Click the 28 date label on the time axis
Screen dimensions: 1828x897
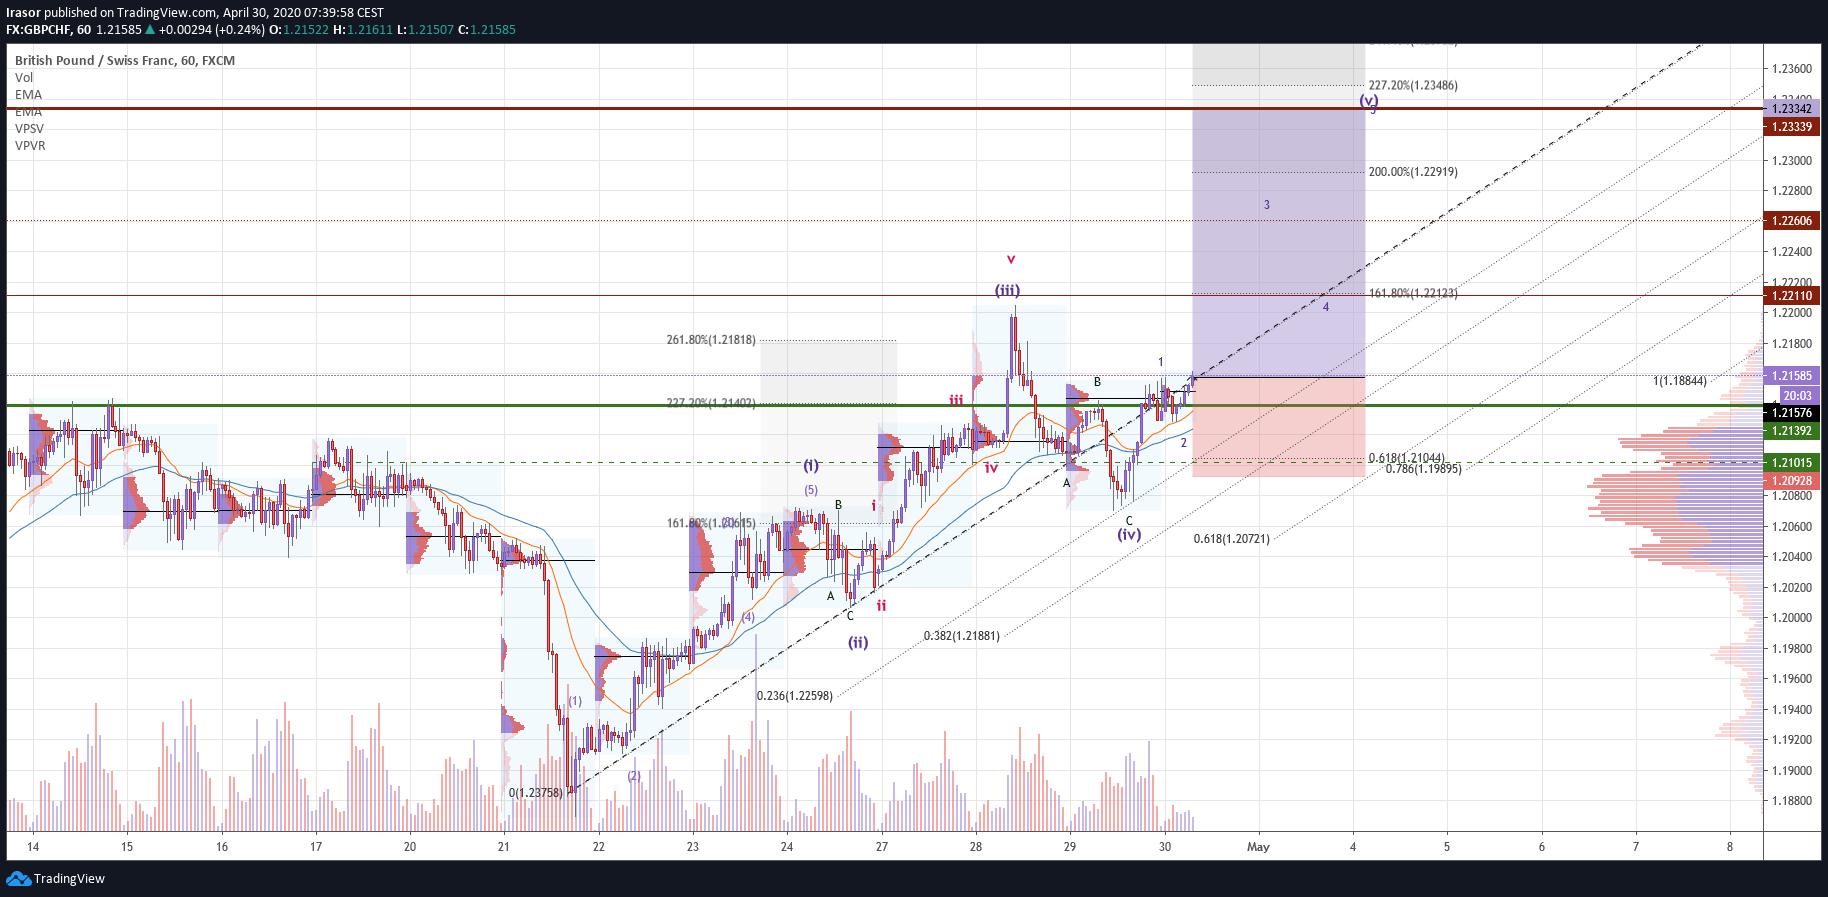[x=975, y=847]
